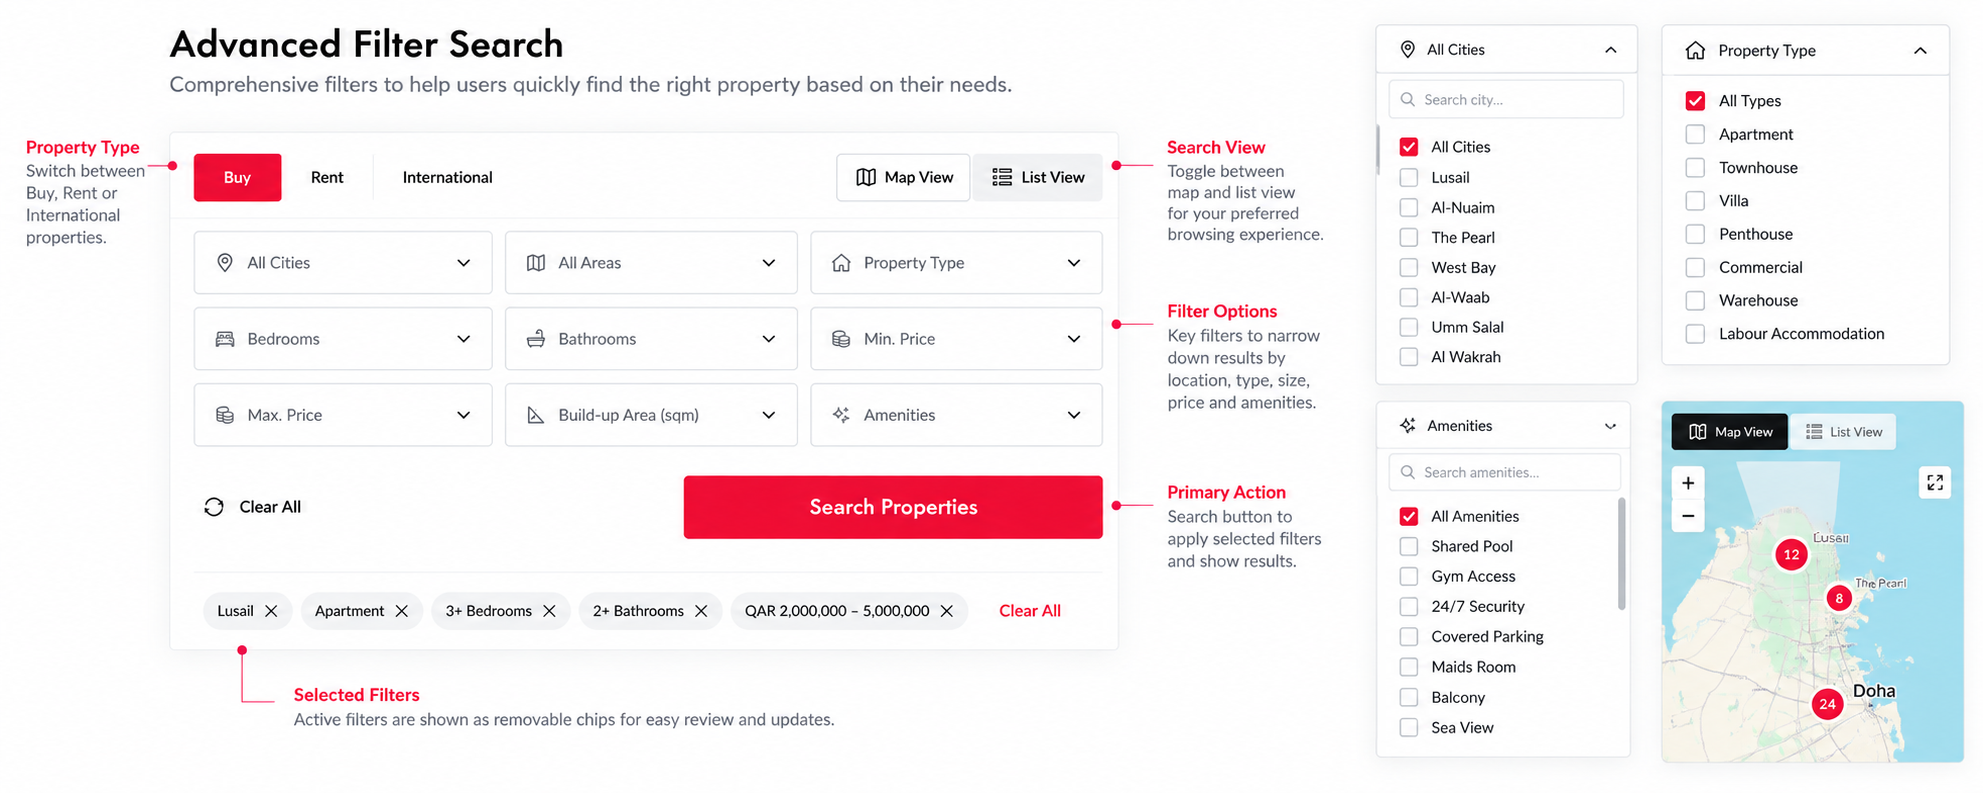The image size is (1983, 793).
Task: Click the red Clear All link
Action: point(1030,611)
